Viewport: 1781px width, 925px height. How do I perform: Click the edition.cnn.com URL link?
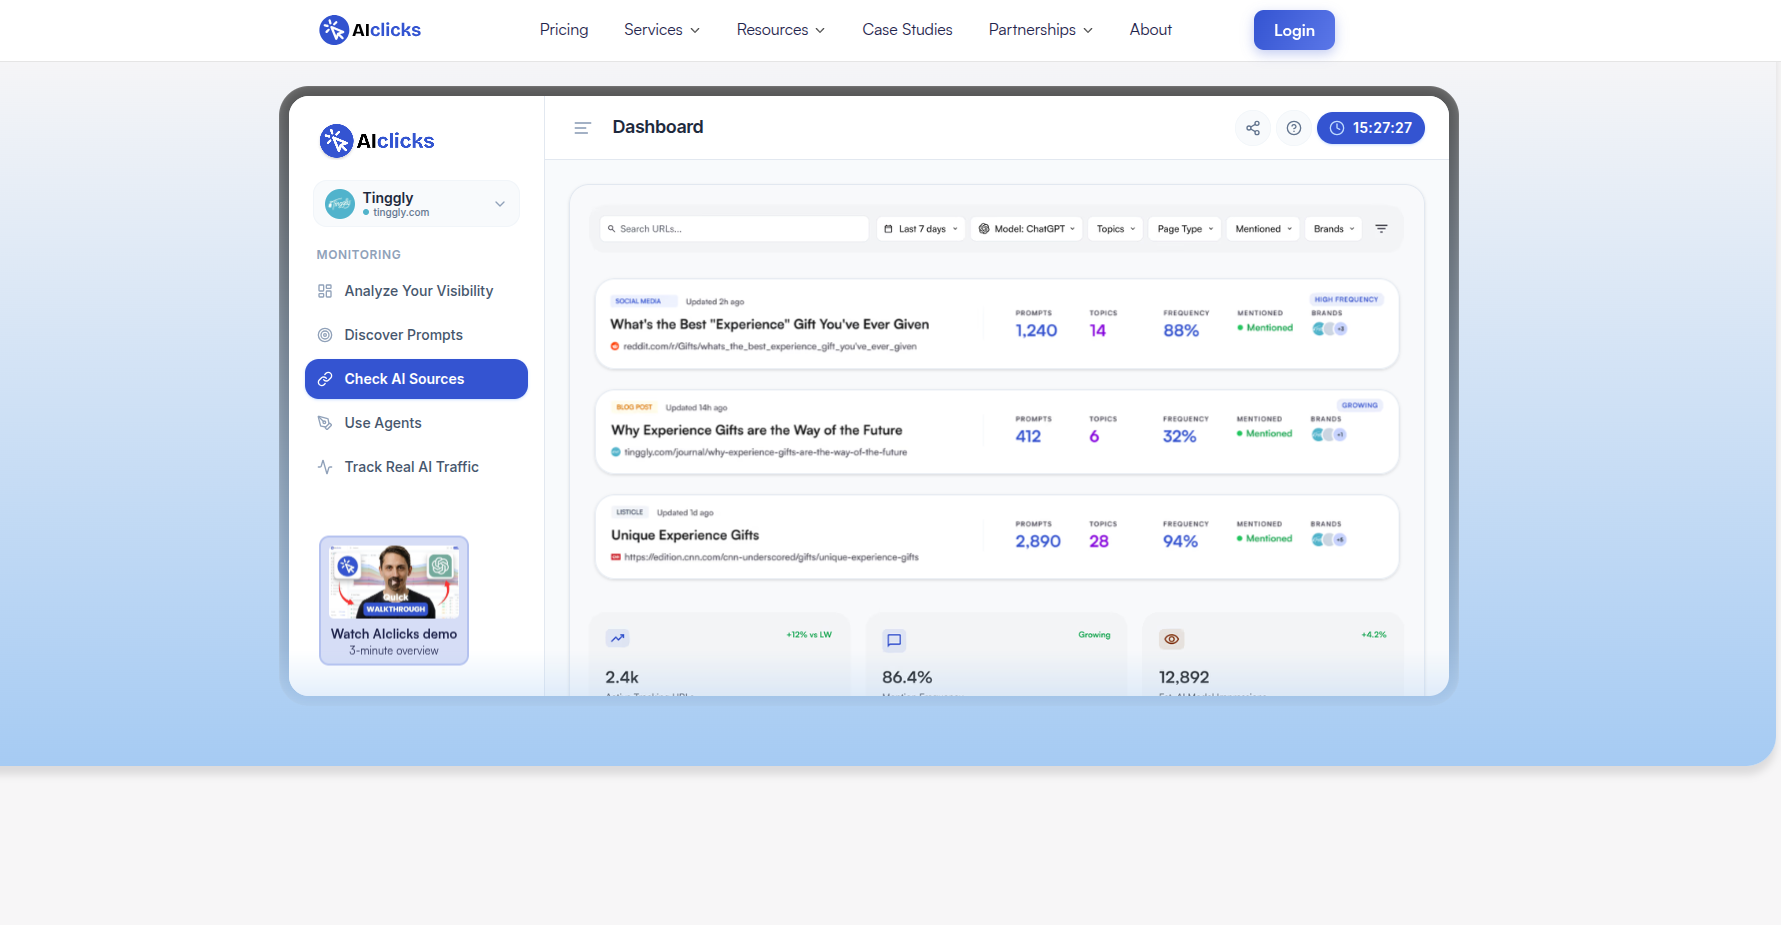[771, 558]
